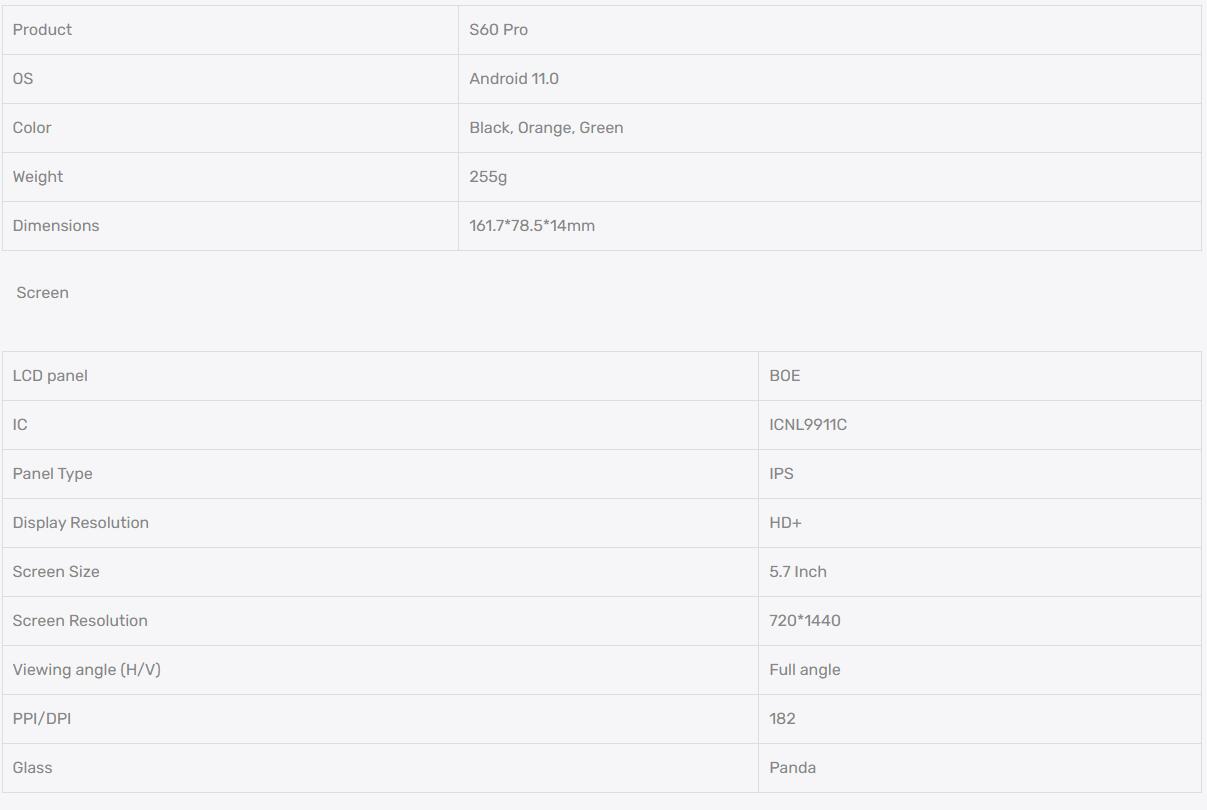Select the Full angle viewing value

pyautogui.click(x=805, y=670)
